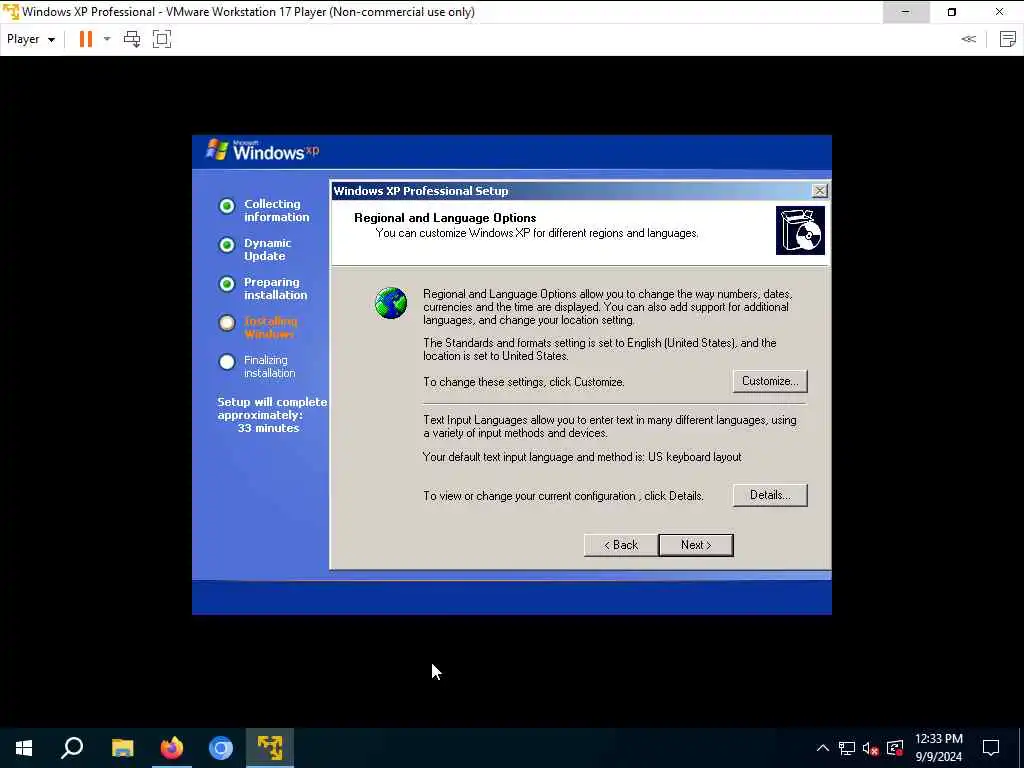Screen dimensions: 1024x768
Task: Select the VMware Player taskbar icon
Action: [x=270, y=748]
